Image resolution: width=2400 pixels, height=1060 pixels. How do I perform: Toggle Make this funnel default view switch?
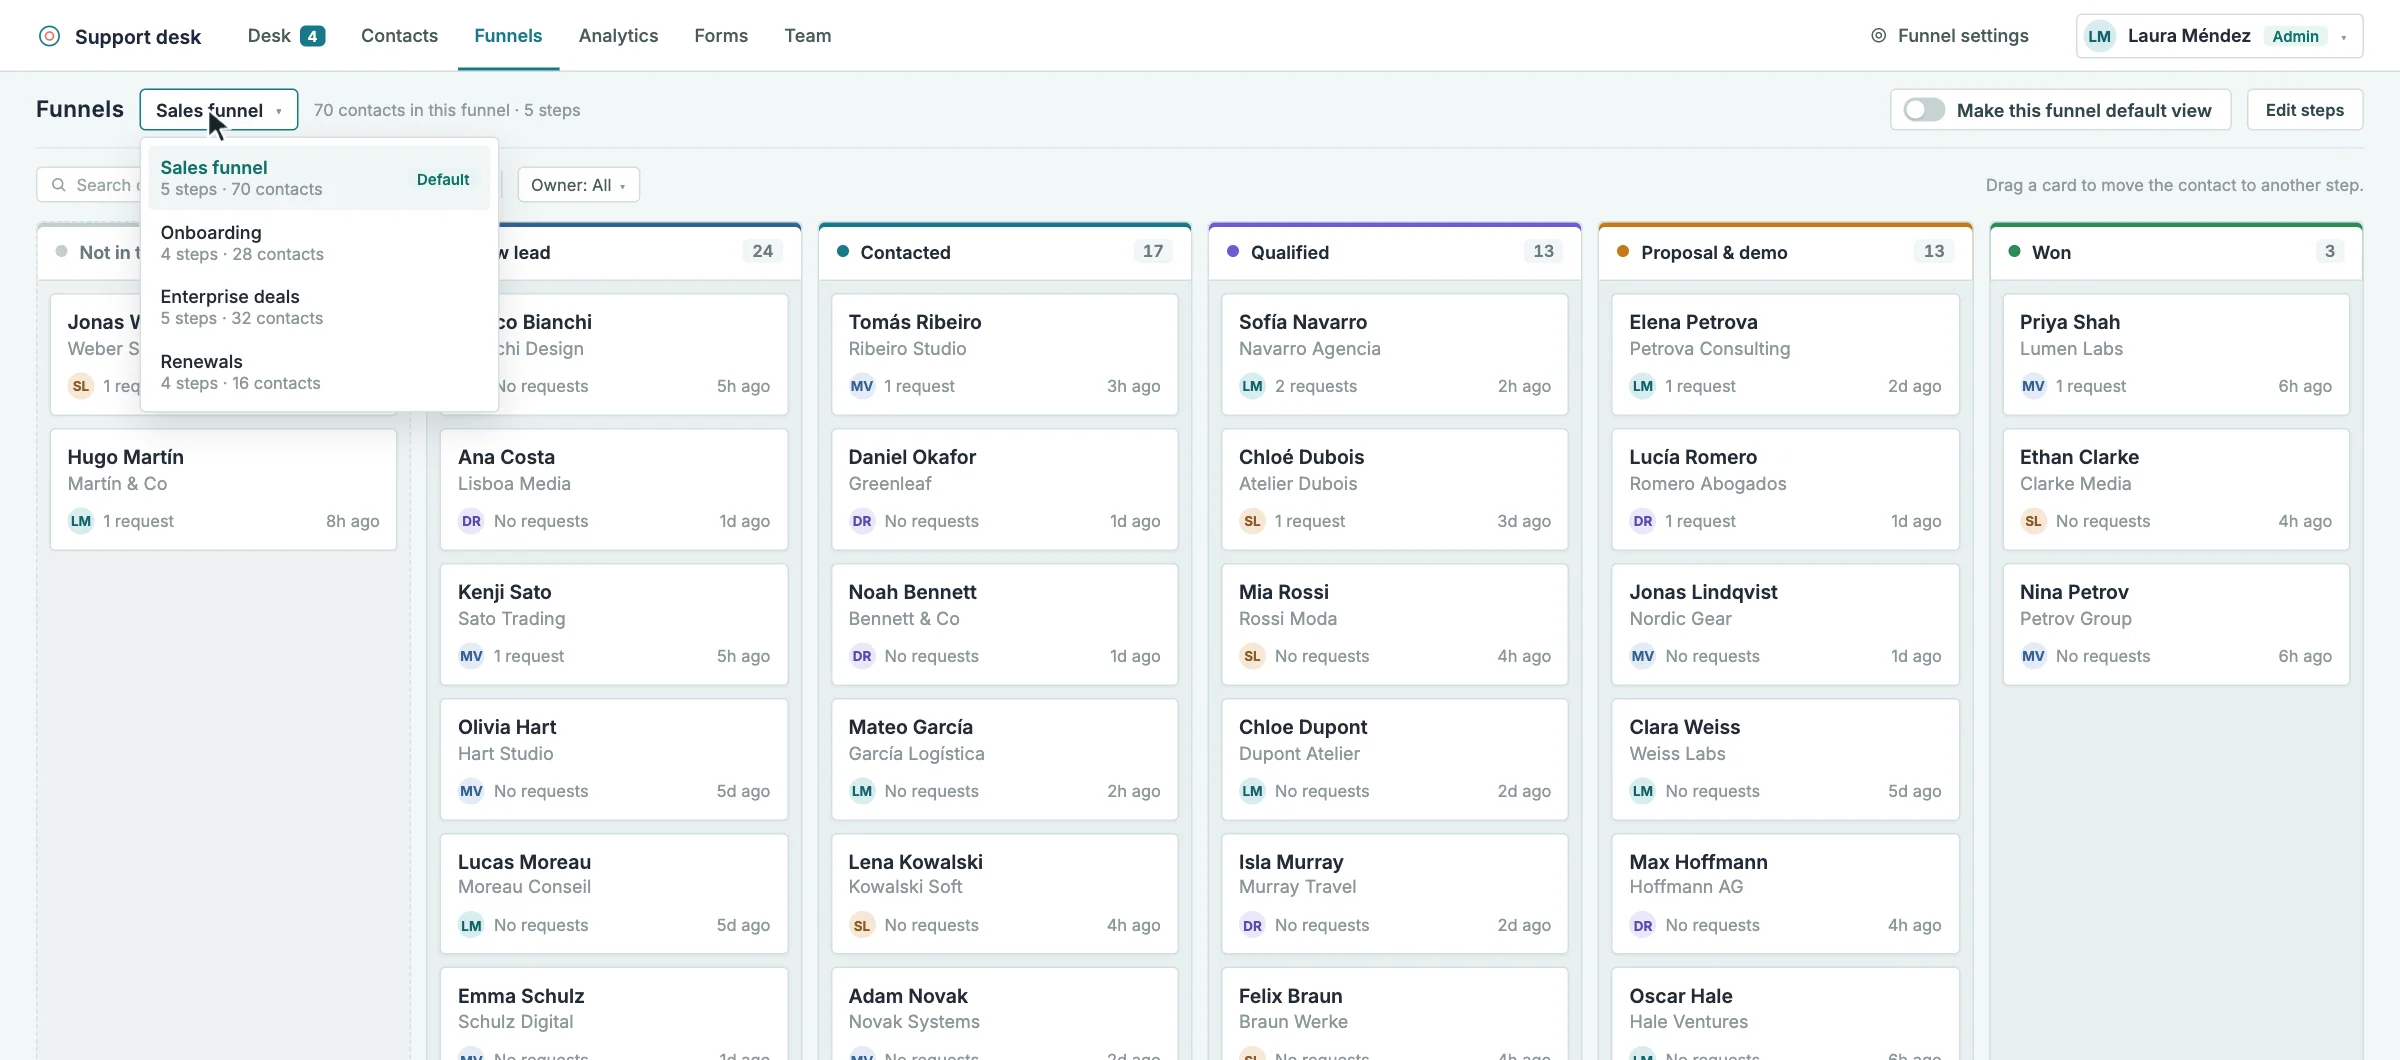pos(1924,110)
